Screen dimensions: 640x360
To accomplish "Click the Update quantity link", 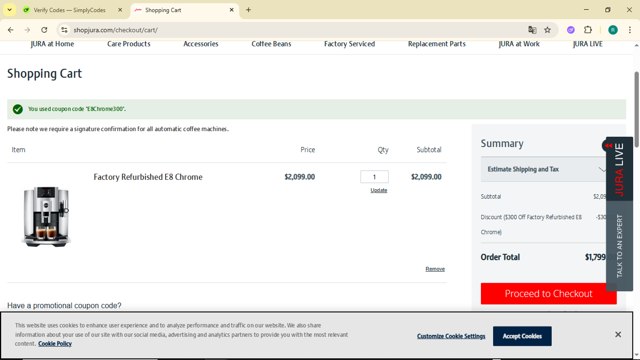I will click(378, 190).
